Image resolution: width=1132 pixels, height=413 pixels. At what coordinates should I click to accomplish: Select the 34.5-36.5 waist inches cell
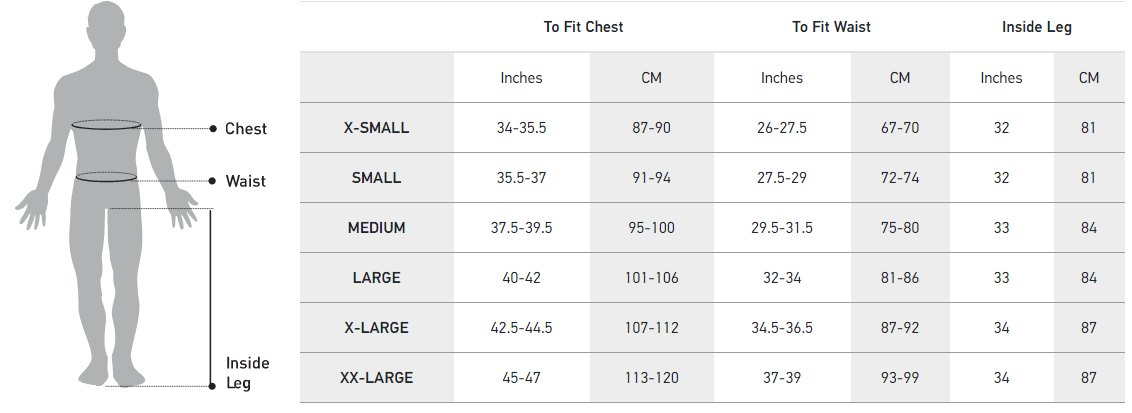[x=781, y=328]
